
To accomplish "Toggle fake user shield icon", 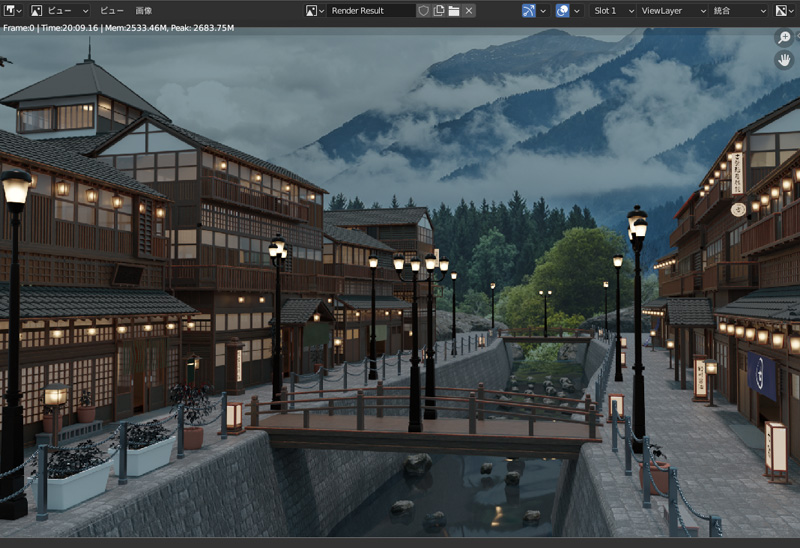I will (423, 10).
